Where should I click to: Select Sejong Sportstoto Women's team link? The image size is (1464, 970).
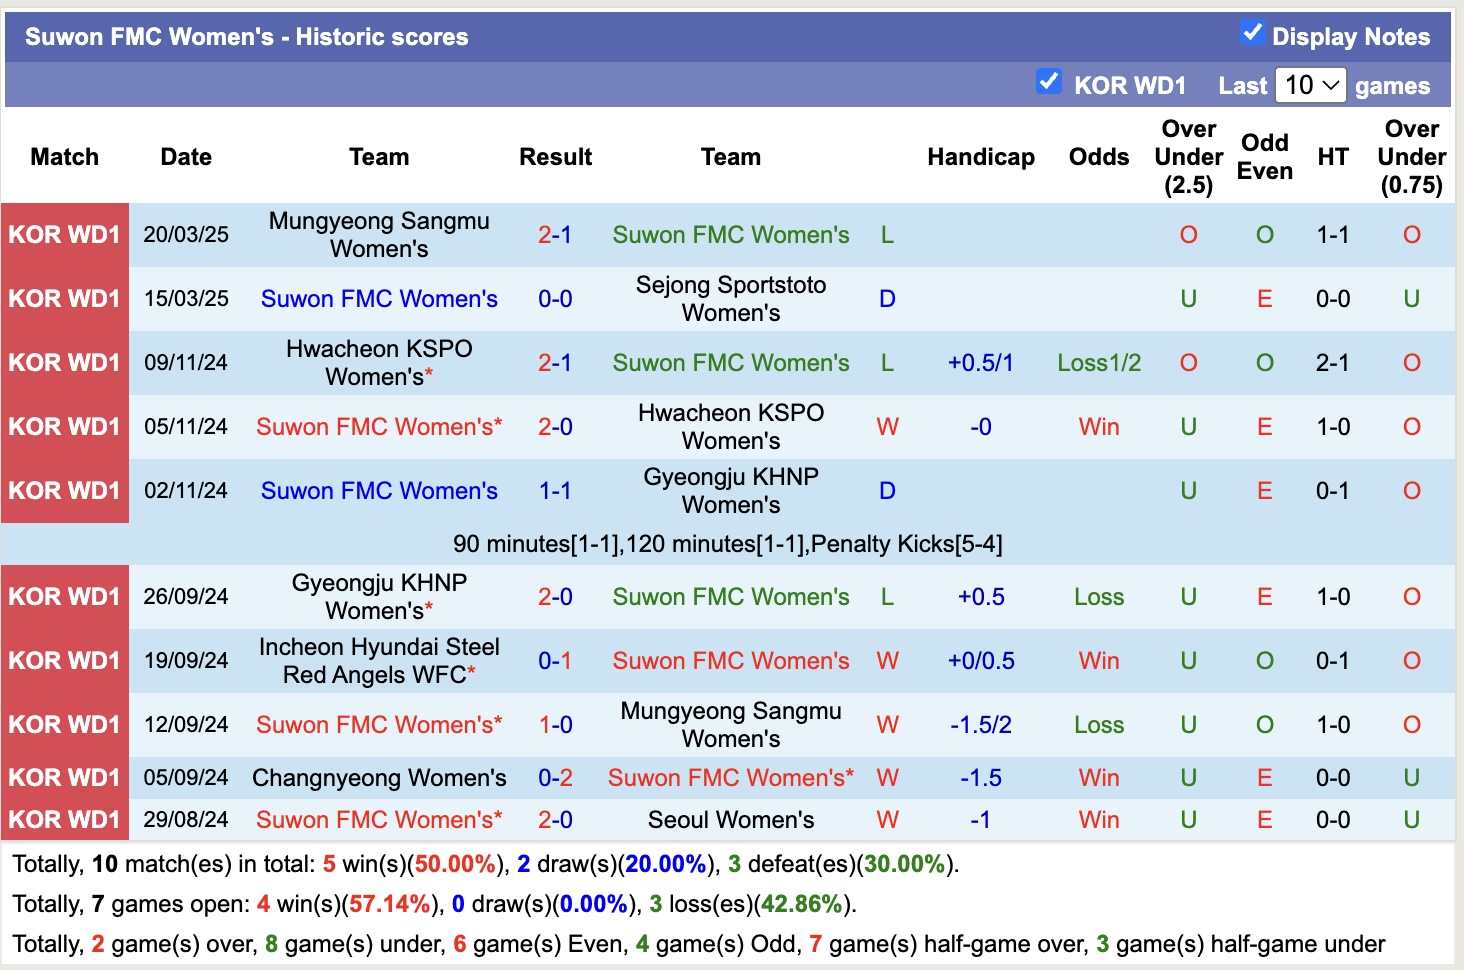(730, 298)
